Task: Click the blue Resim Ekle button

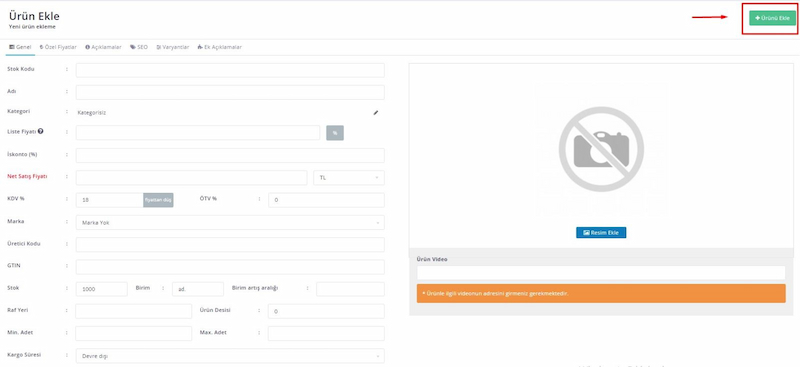Action: (x=601, y=232)
